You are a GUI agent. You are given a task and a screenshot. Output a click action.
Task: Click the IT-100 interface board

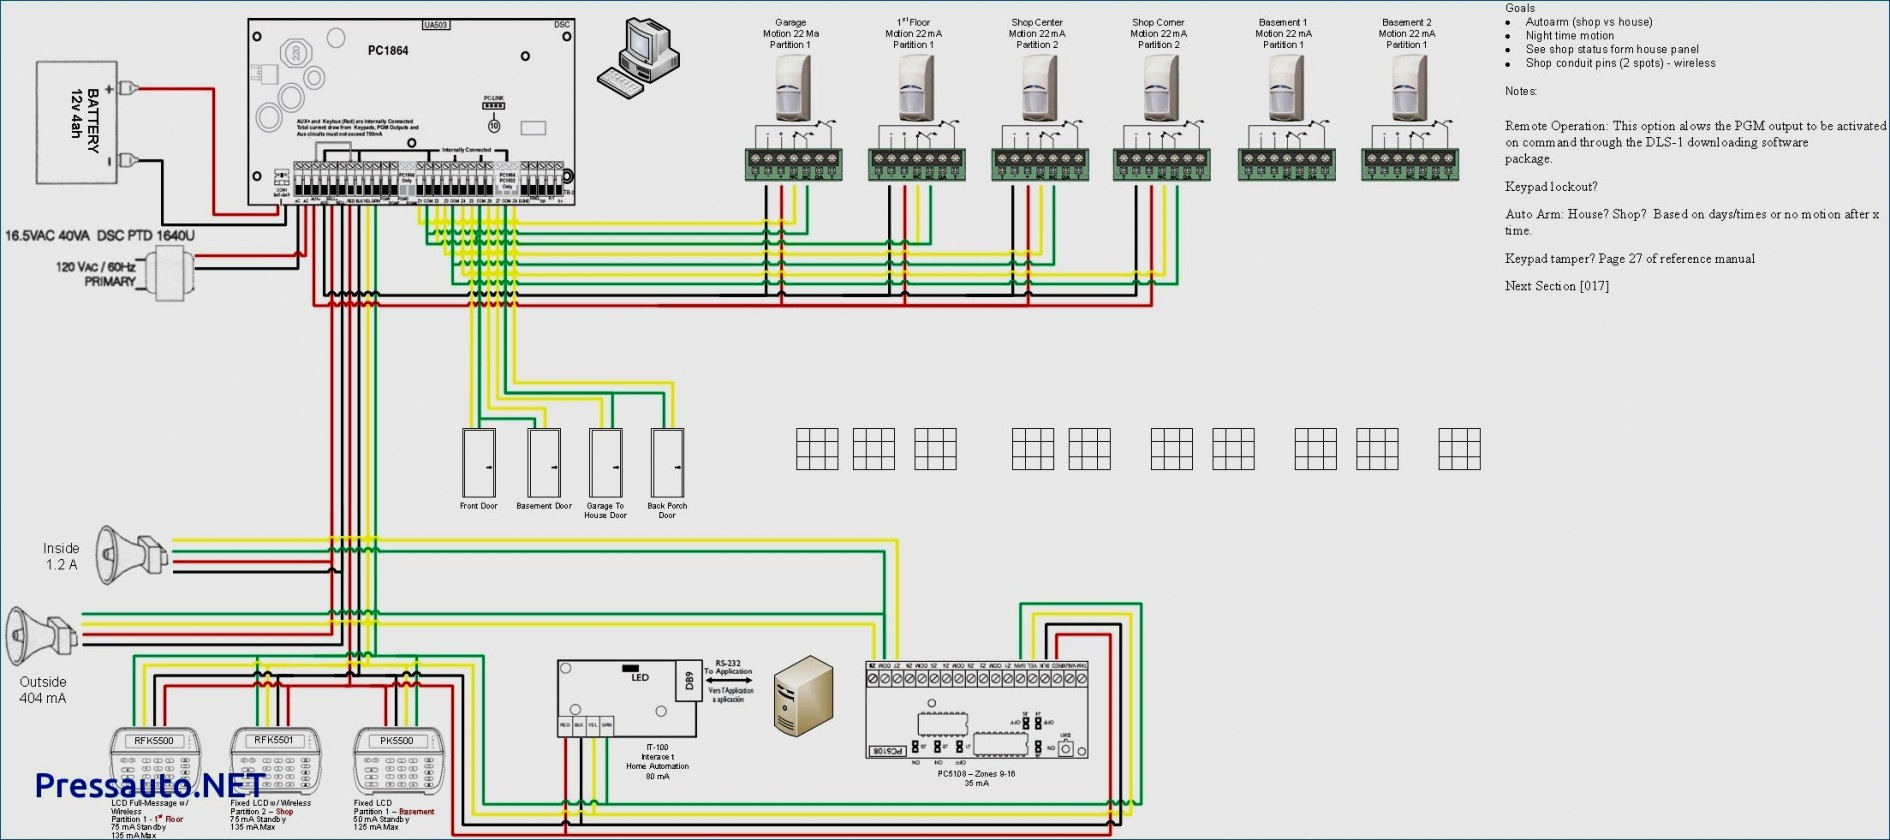click(x=629, y=699)
